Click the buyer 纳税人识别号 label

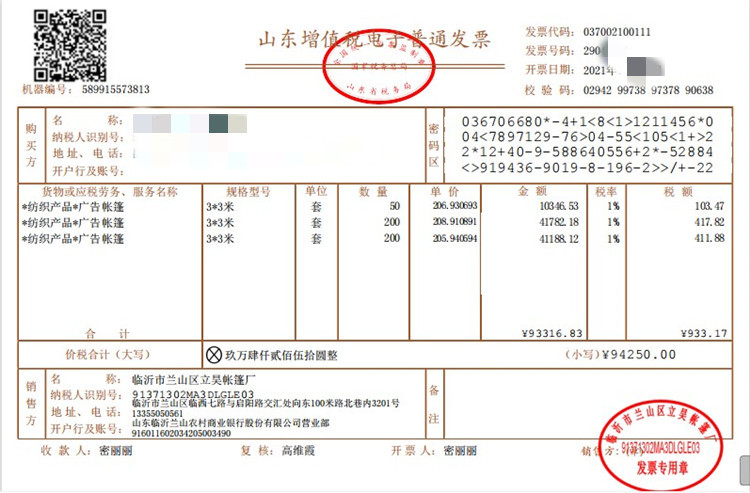88,137
